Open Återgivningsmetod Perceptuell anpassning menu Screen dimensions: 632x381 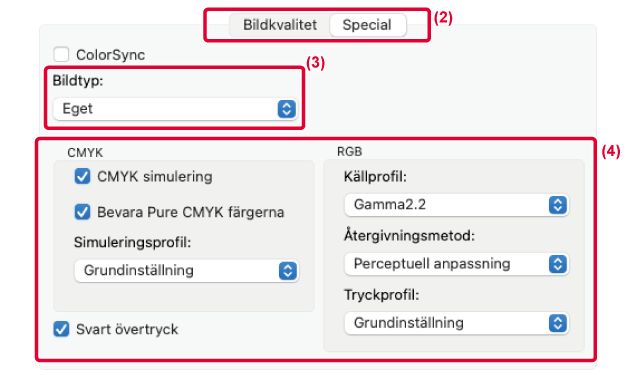pyautogui.click(x=457, y=264)
